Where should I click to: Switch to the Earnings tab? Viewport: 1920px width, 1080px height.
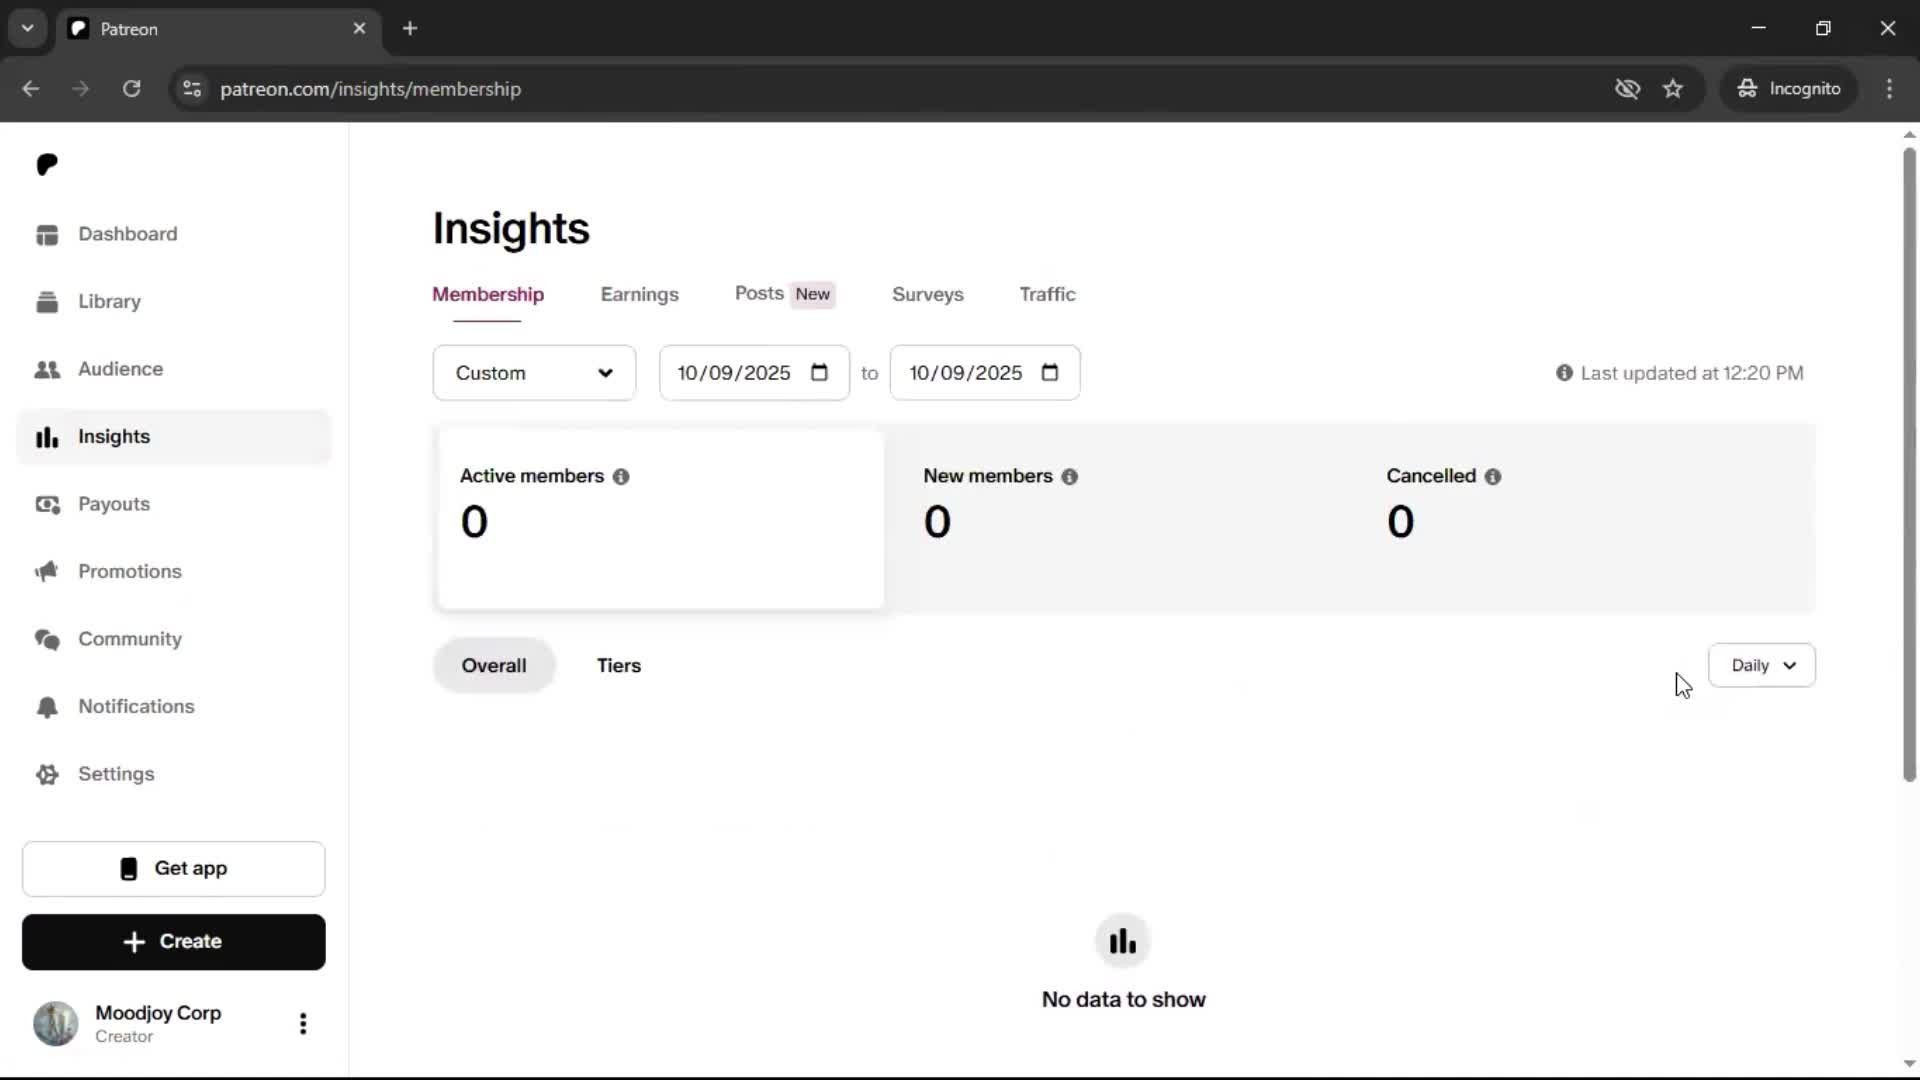[640, 294]
